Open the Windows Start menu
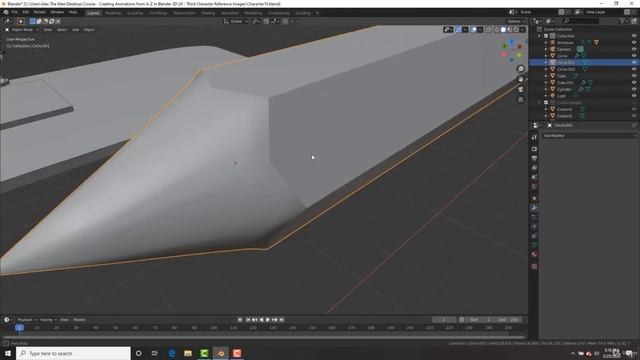Screen dimensions: 640x360 click(8, 353)
